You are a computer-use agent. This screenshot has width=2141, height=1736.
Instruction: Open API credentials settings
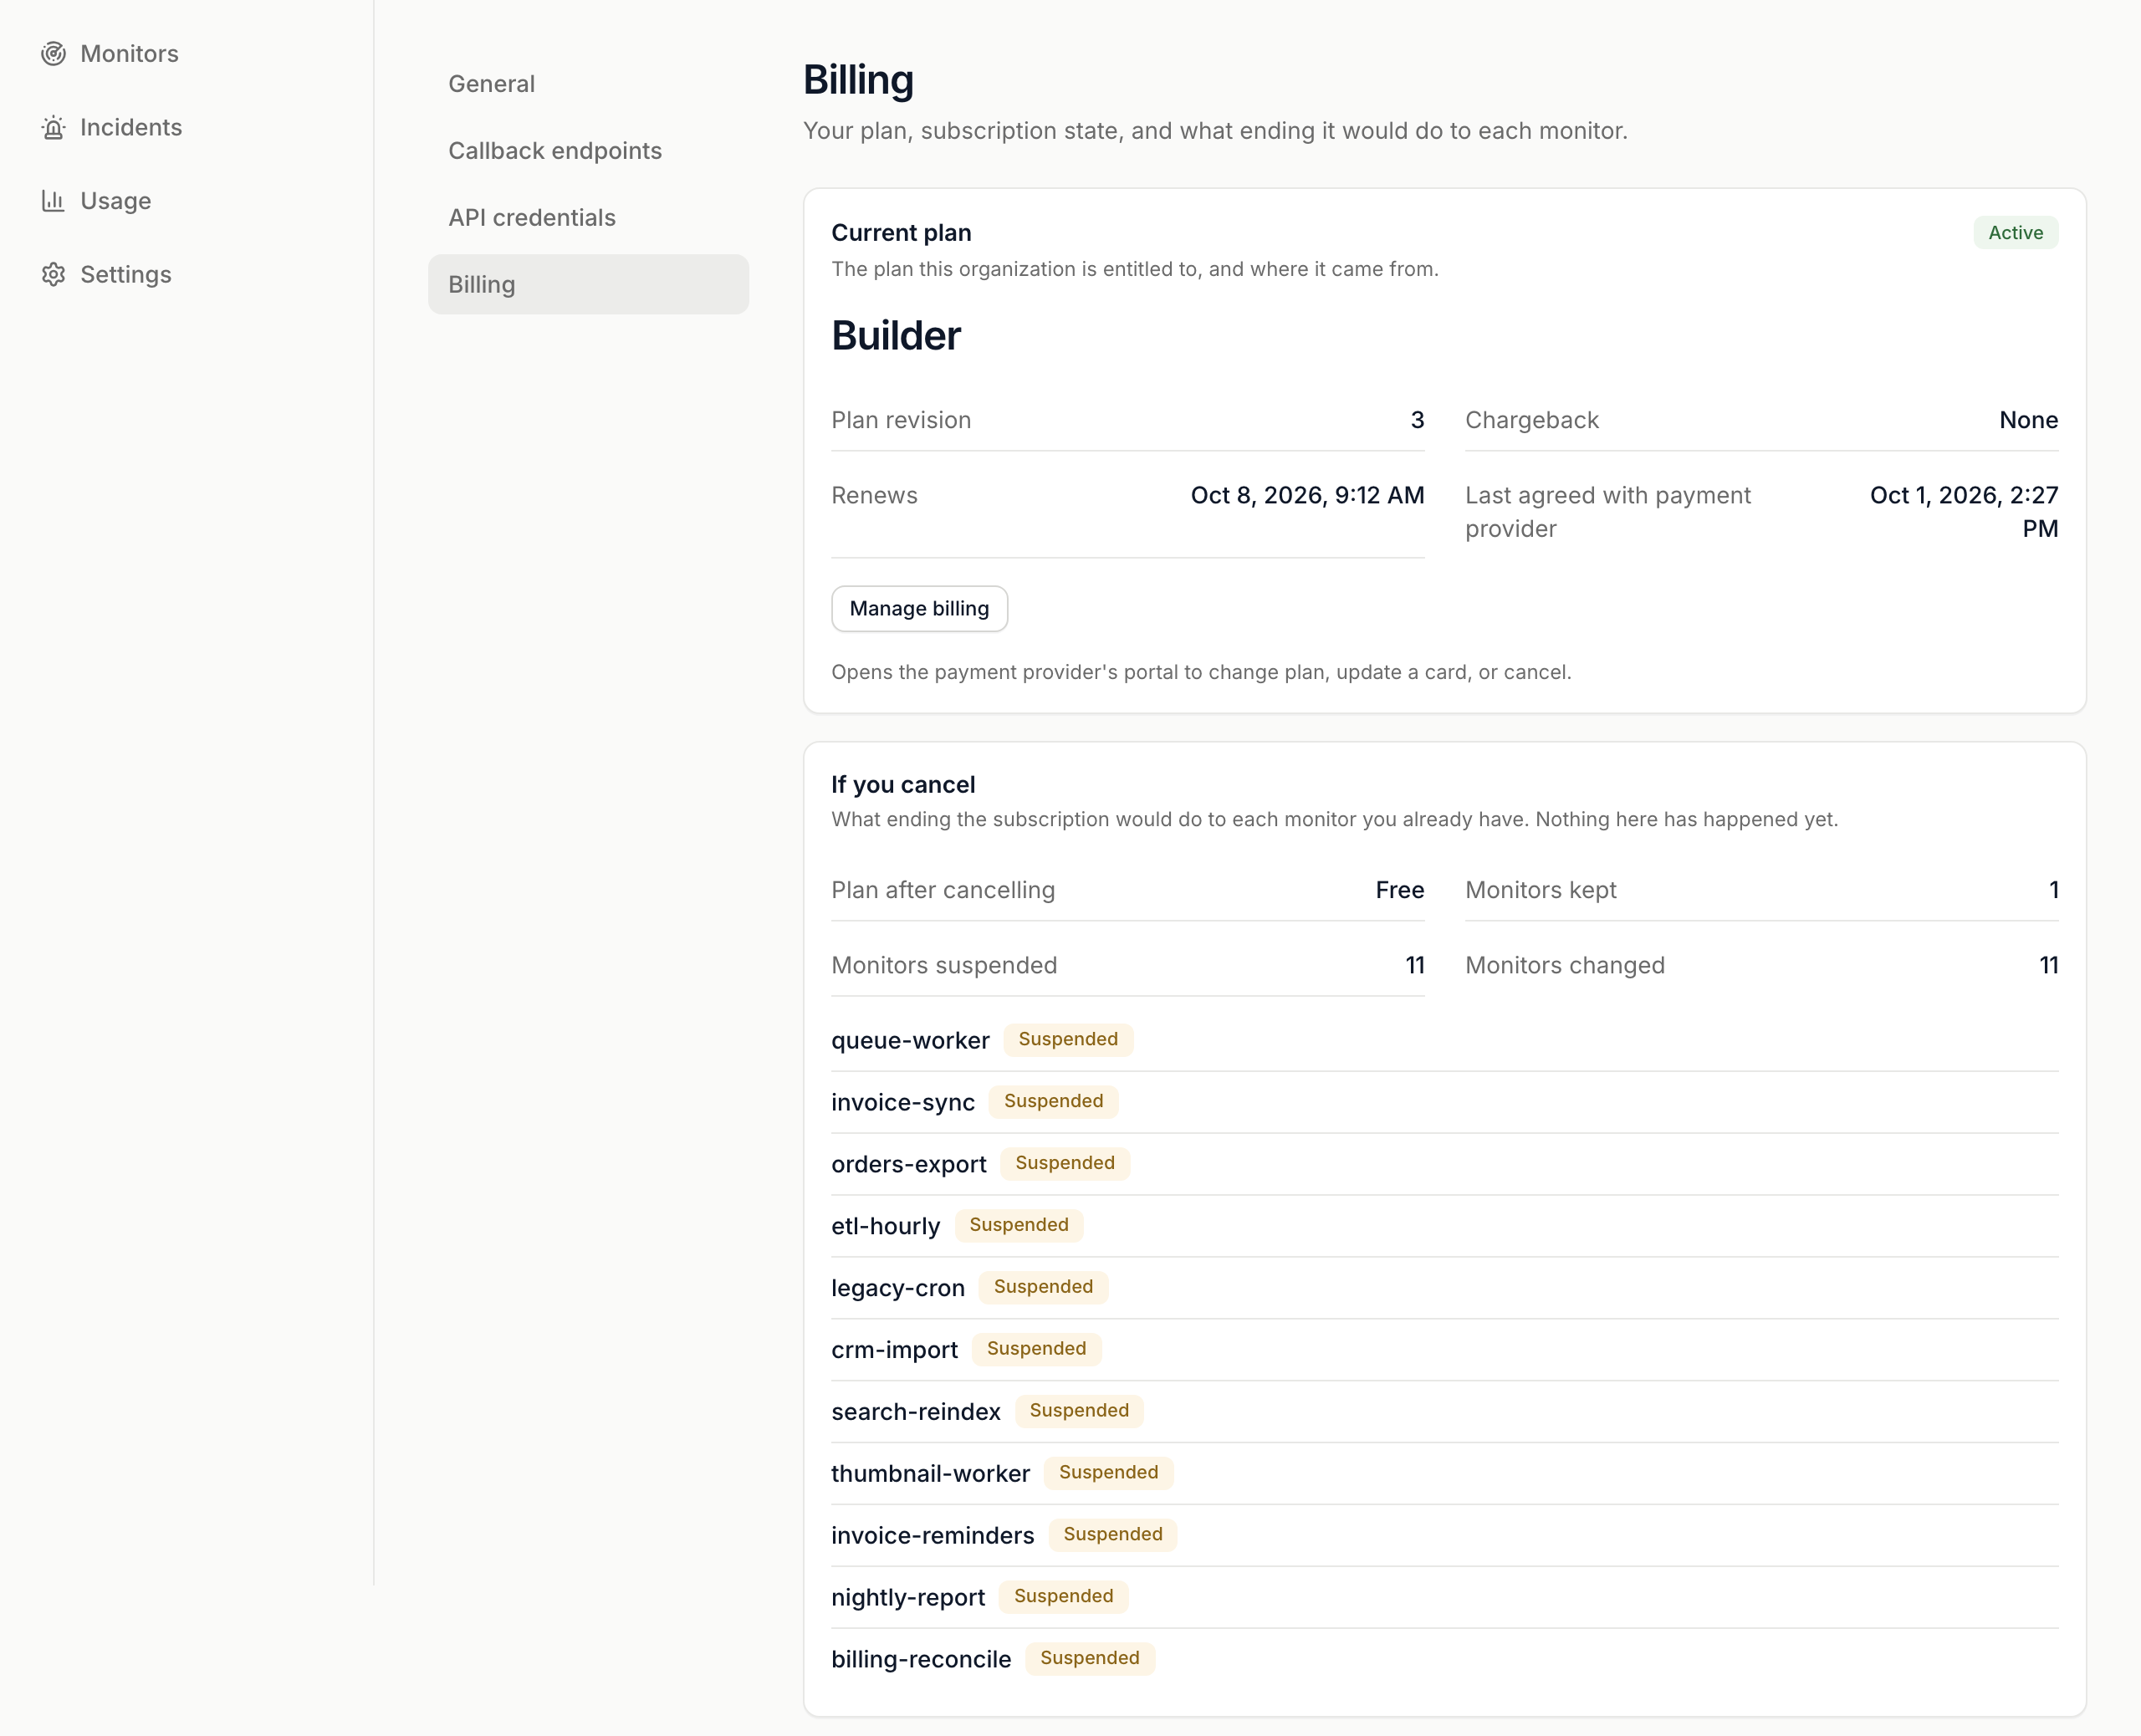(x=588, y=218)
